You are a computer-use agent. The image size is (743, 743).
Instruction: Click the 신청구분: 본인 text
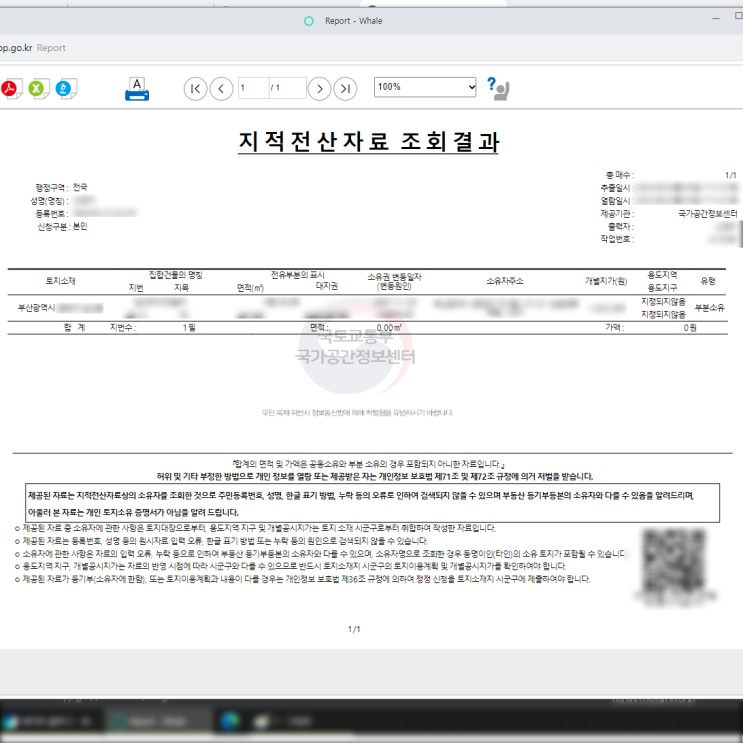tap(62, 227)
